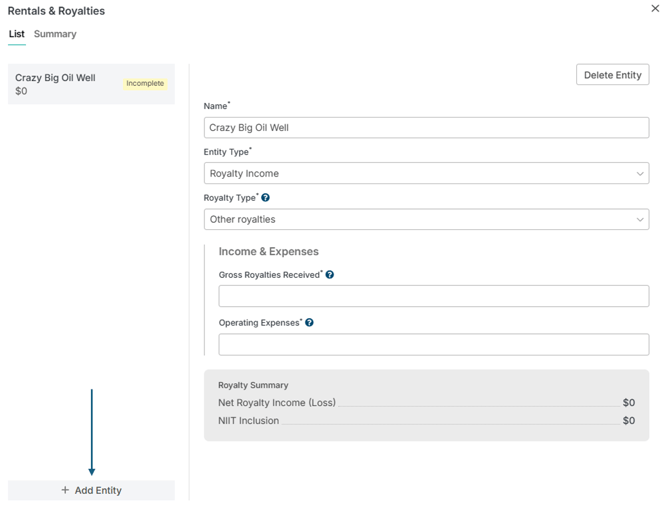Focus the Operating Expenses field
The width and height of the screenshot is (670, 511).
(x=434, y=344)
